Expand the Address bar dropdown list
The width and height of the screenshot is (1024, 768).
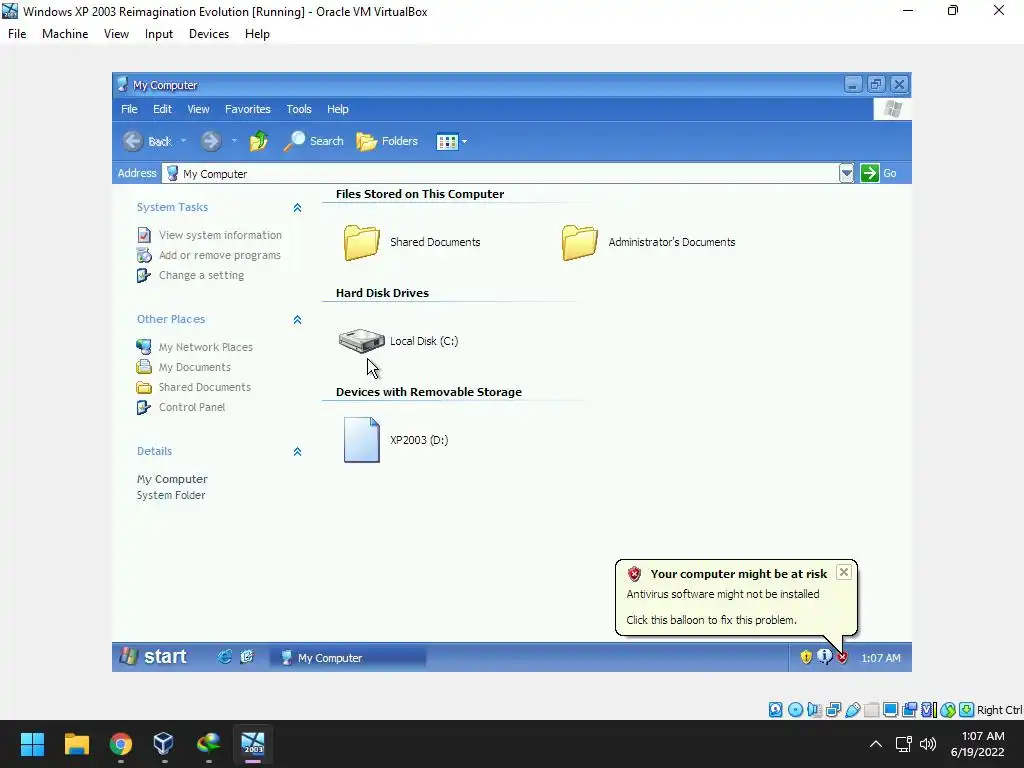point(846,174)
